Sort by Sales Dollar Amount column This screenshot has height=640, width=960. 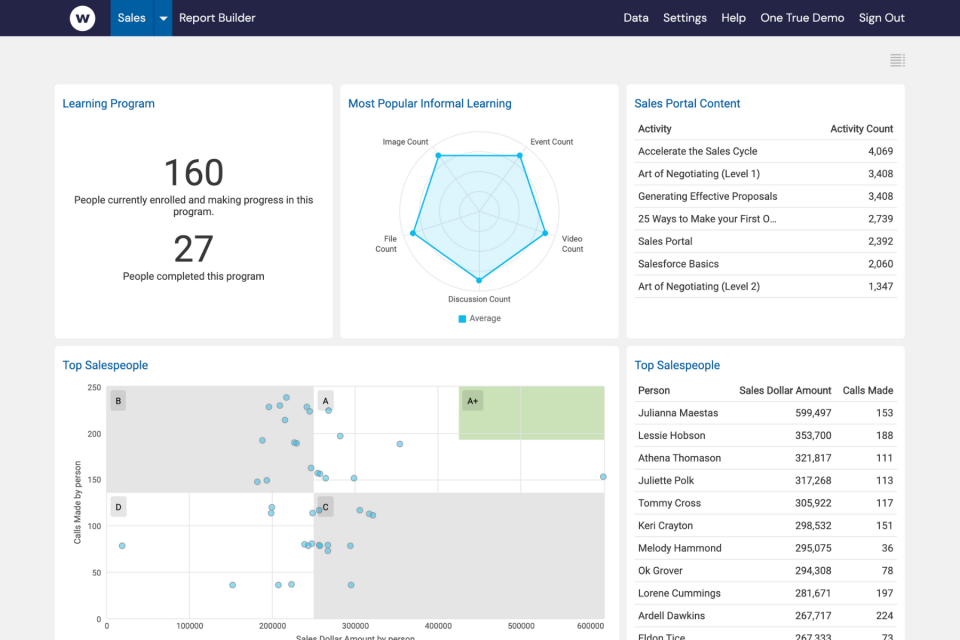785,391
